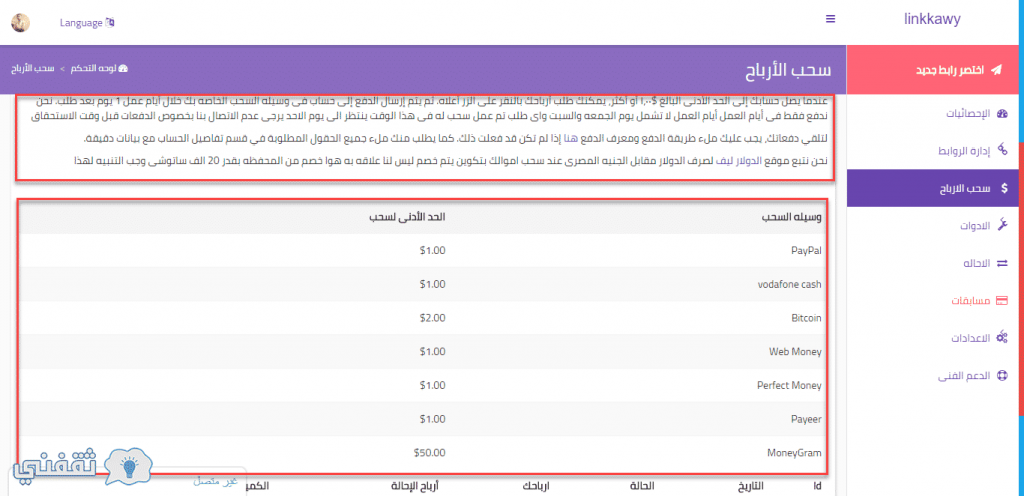
Task: Click the dashboard icon in breadcrumb
Action: 123,69
